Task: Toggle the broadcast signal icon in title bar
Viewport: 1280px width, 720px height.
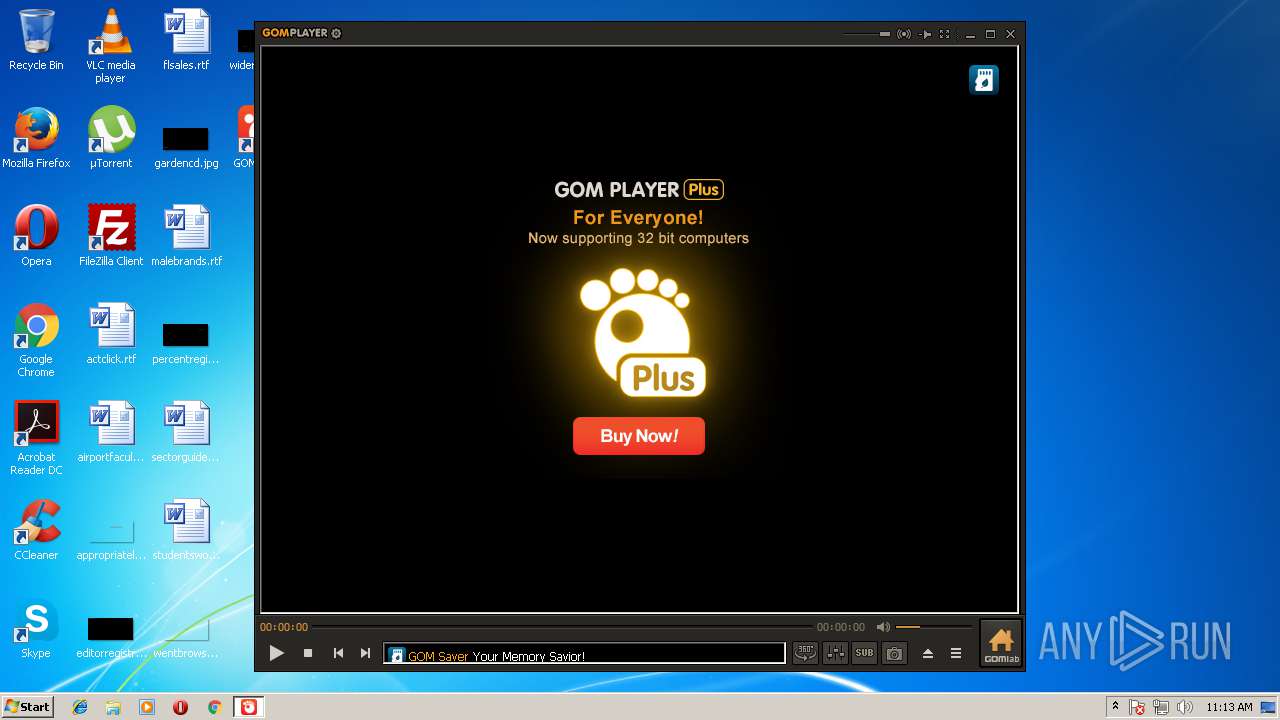Action: 904,34
